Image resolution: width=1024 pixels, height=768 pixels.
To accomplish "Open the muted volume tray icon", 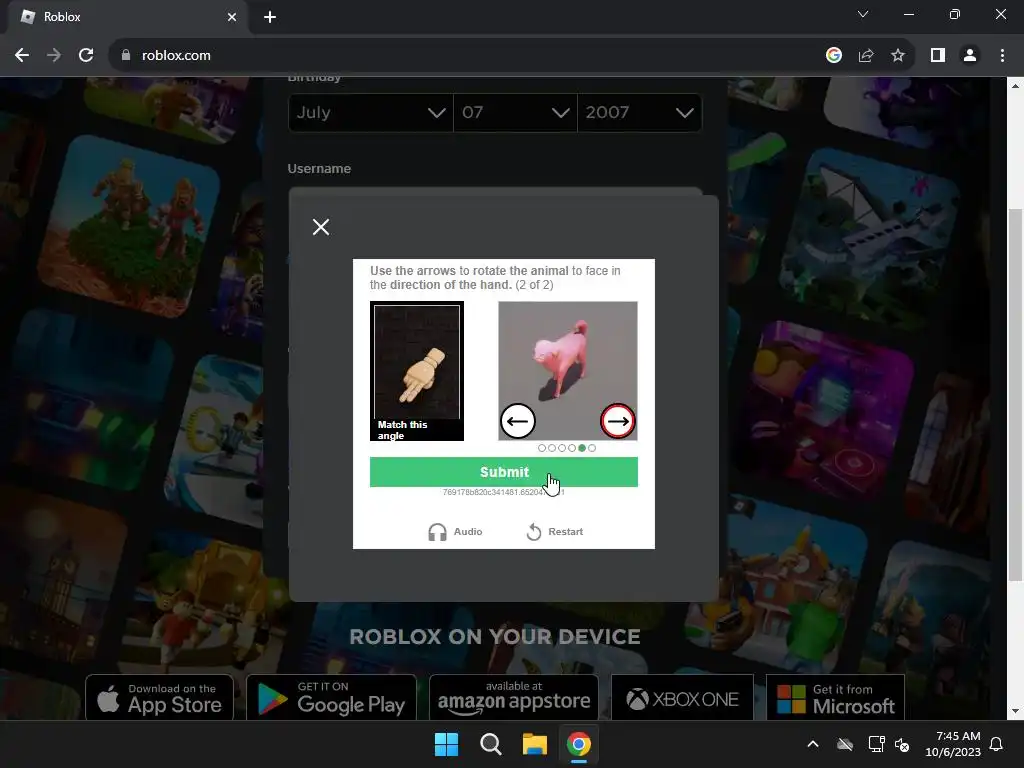I will point(903,744).
